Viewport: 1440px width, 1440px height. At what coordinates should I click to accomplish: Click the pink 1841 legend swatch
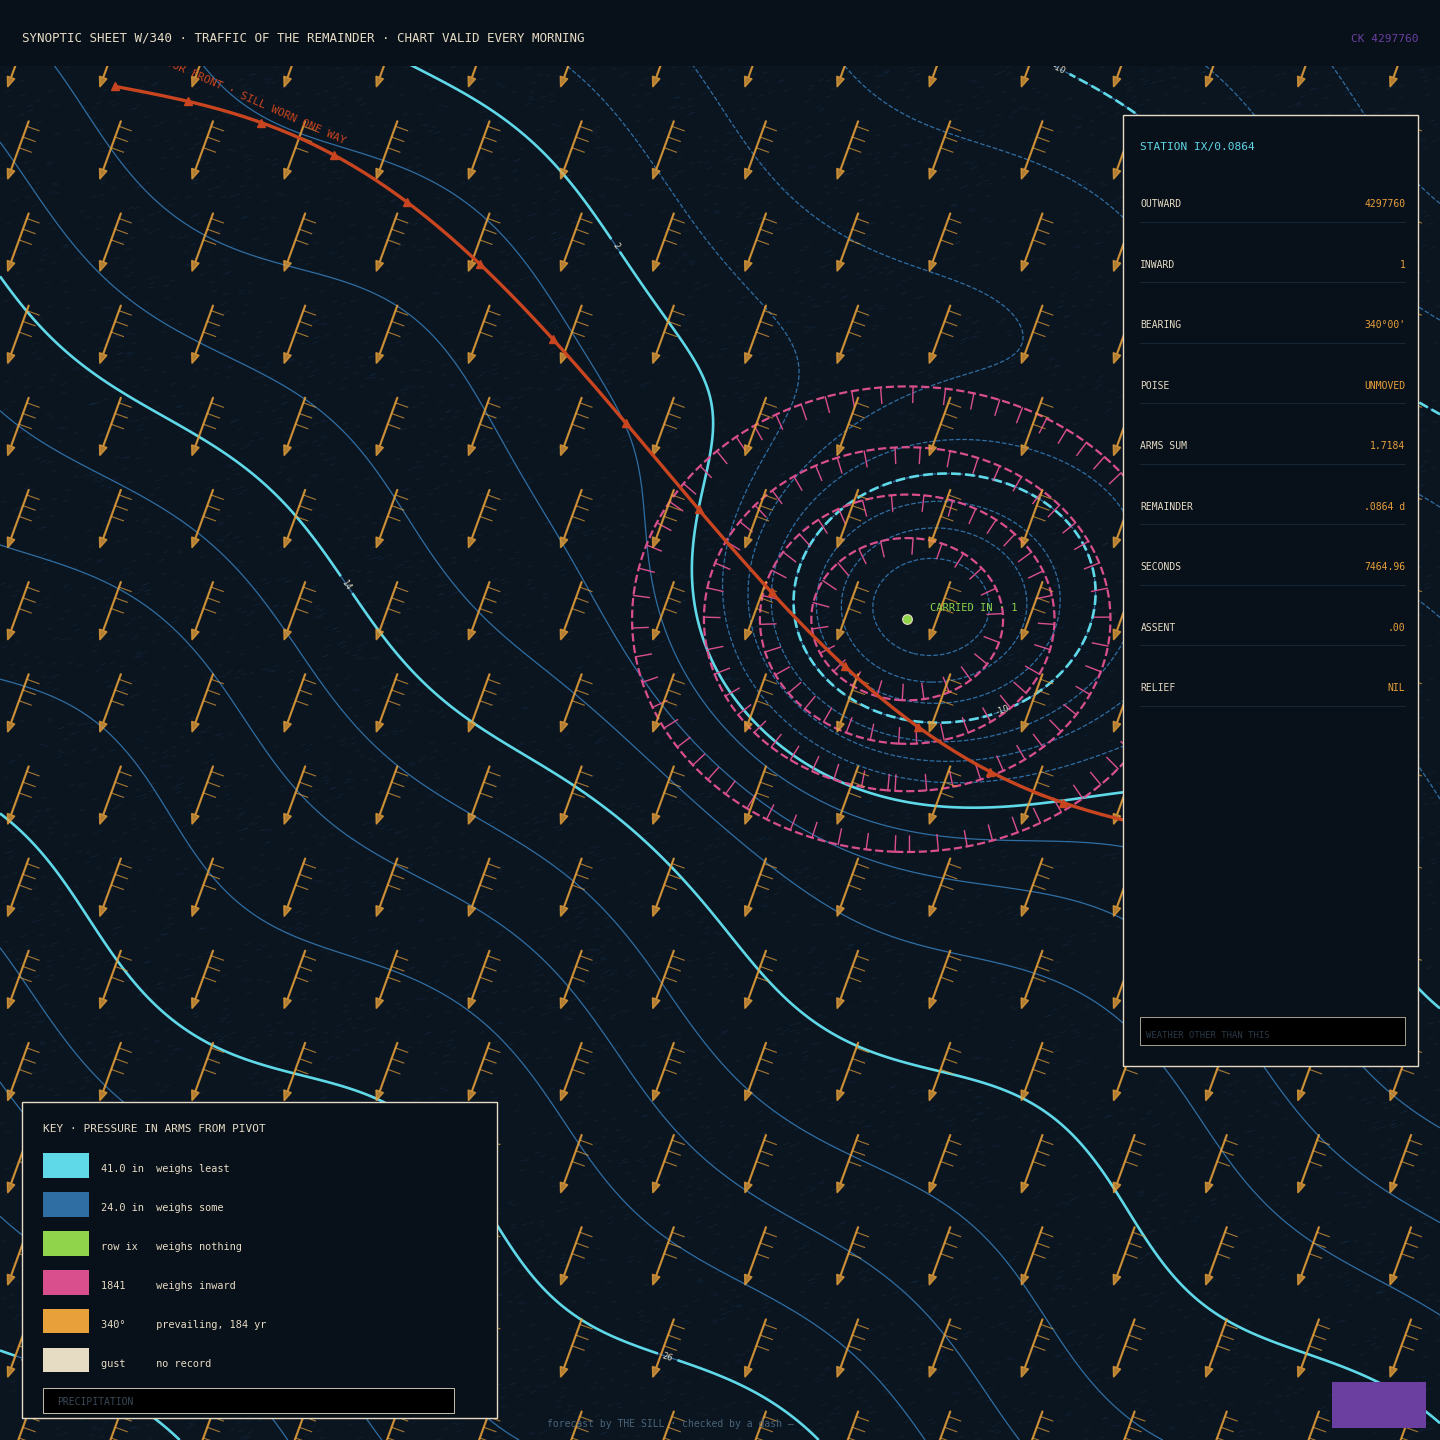pyautogui.click(x=66, y=1283)
